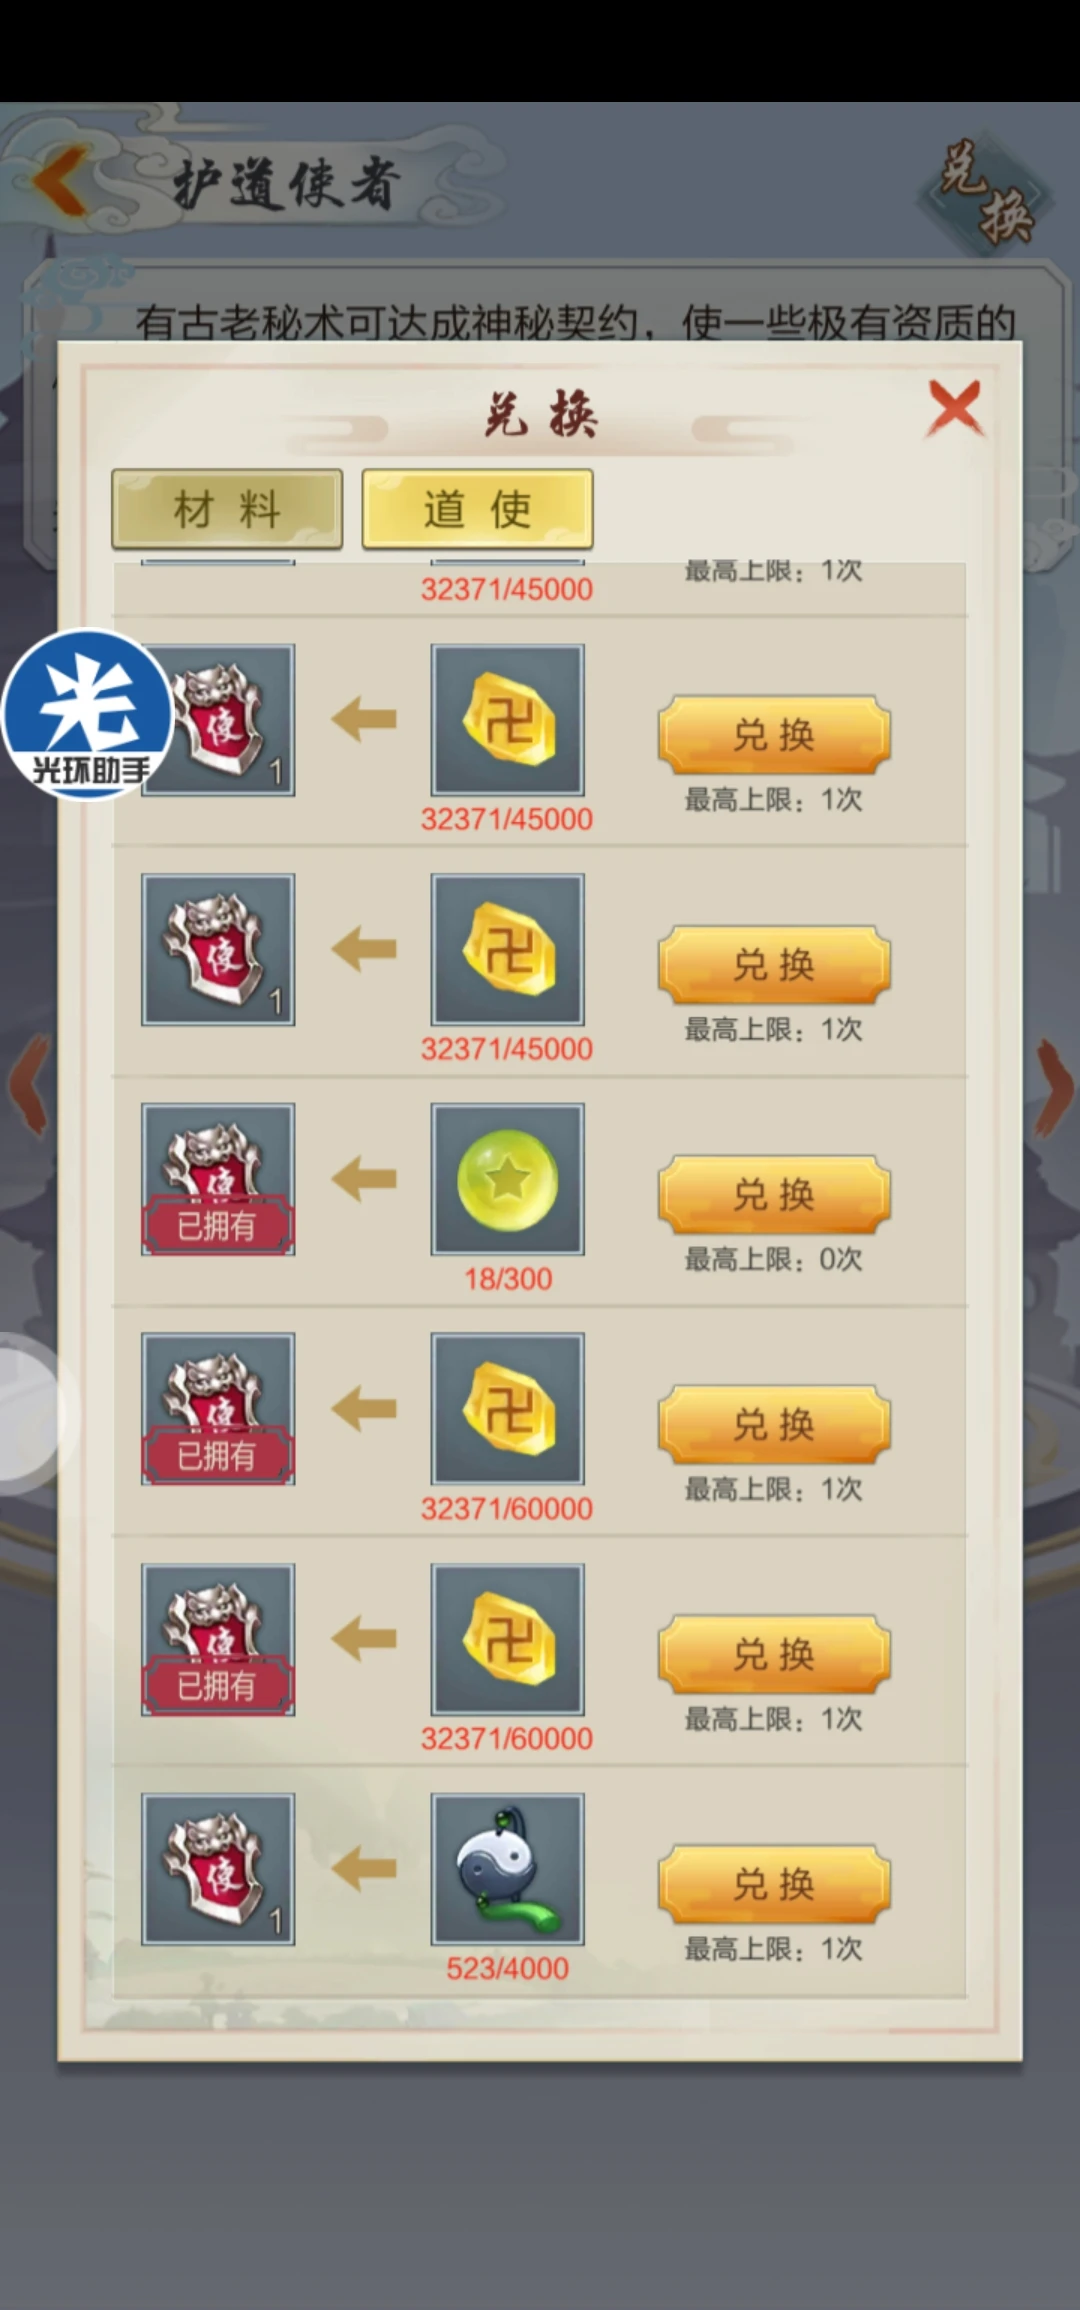Show previous envoy with left chevron

click(x=28, y=1086)
